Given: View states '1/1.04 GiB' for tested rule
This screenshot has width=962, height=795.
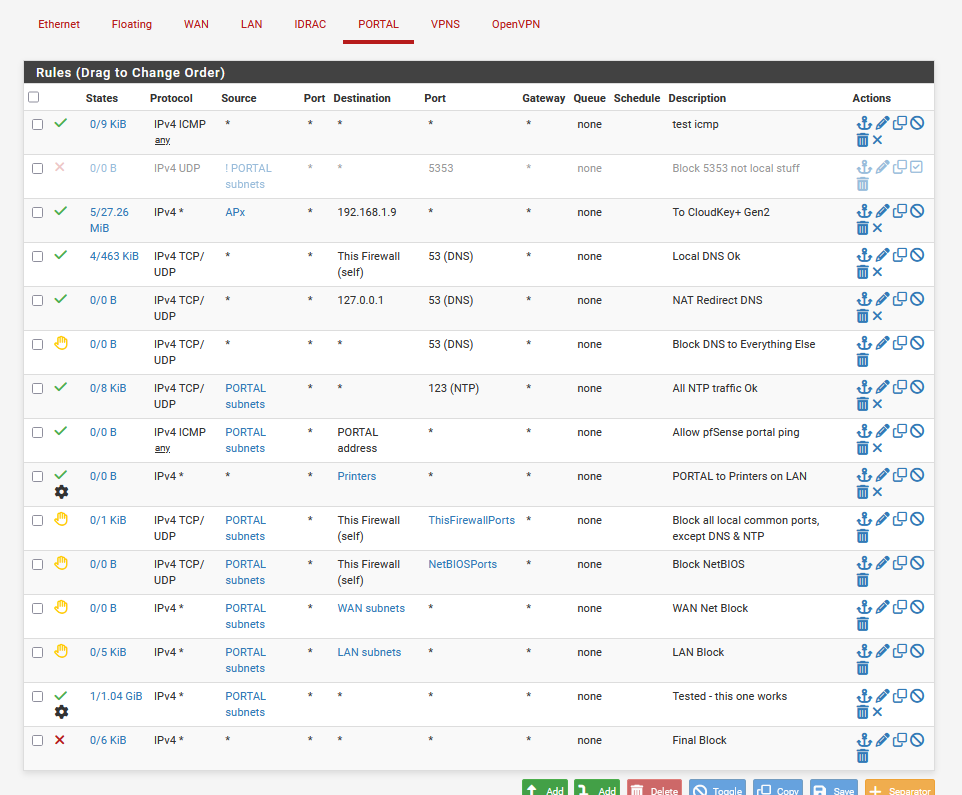Looking at the screenshot, I should click(x=116, y=696).
